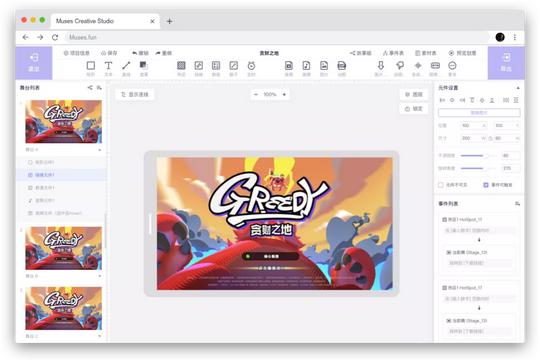
Task: Select the highlighted element in stage tree
Action: point(62,175)
